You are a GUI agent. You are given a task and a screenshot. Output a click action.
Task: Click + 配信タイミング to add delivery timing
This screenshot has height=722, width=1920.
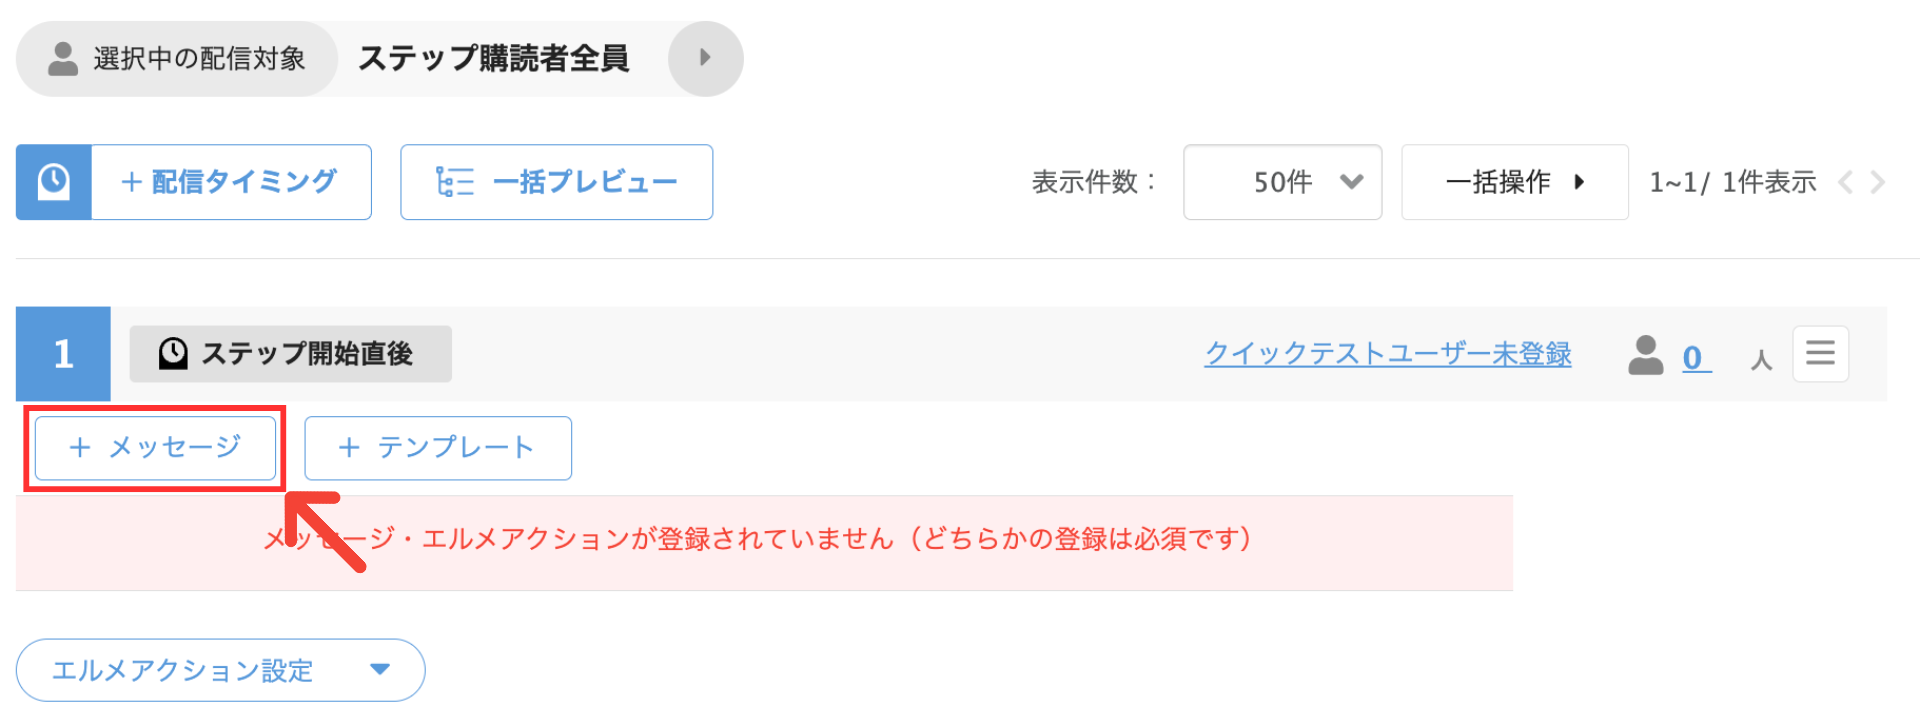(231, 182)
